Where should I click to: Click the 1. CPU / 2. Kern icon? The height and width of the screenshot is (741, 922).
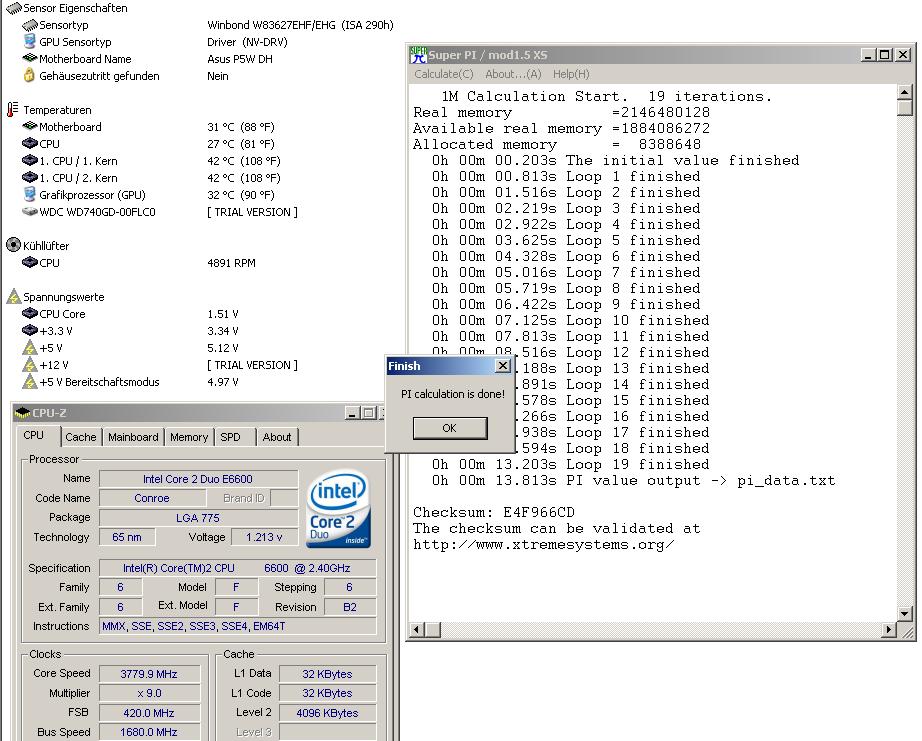pyautogui.click(x=30, y=177)
